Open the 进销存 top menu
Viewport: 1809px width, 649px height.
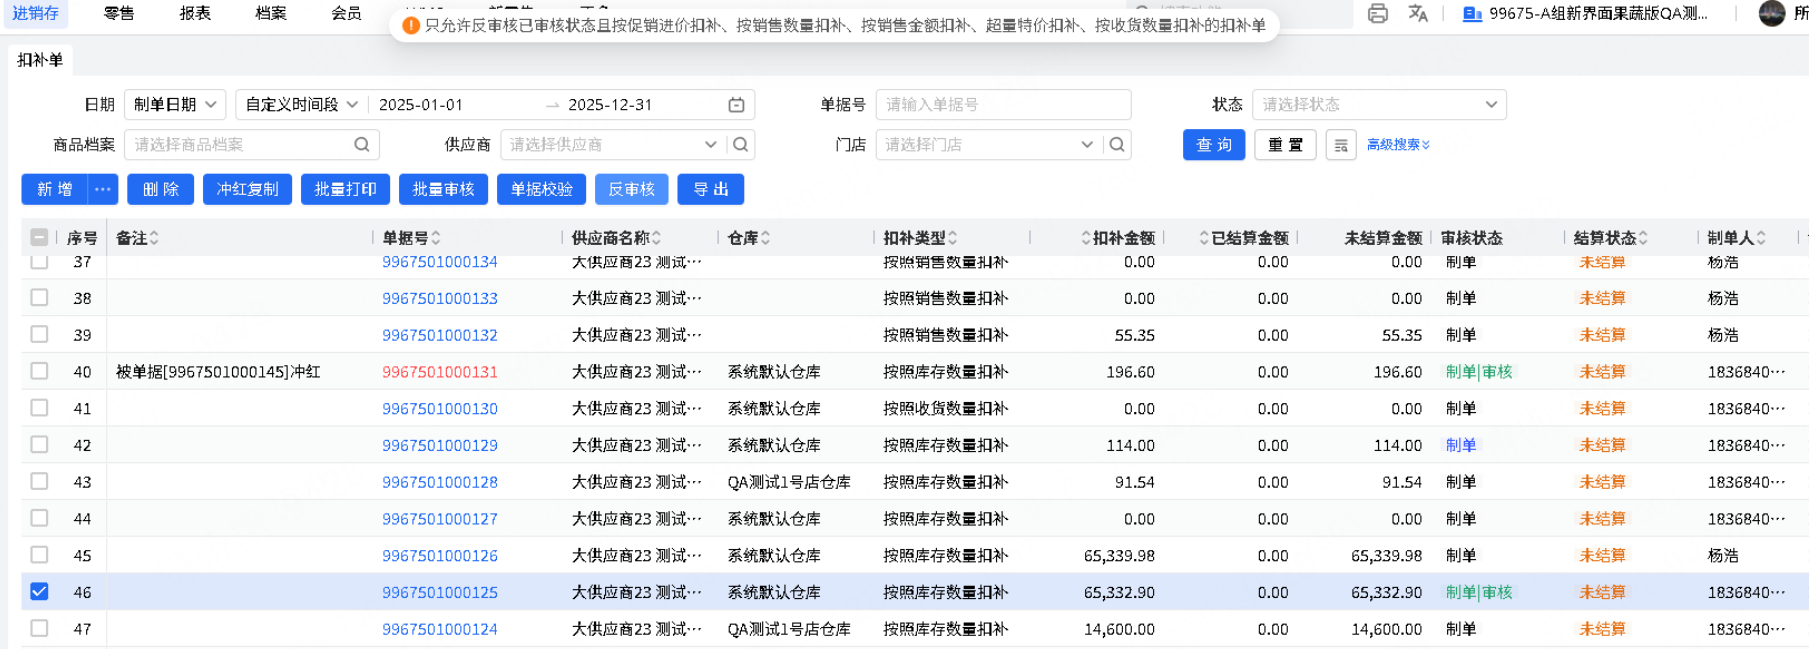pyautogui.click(x=35, y=13)
